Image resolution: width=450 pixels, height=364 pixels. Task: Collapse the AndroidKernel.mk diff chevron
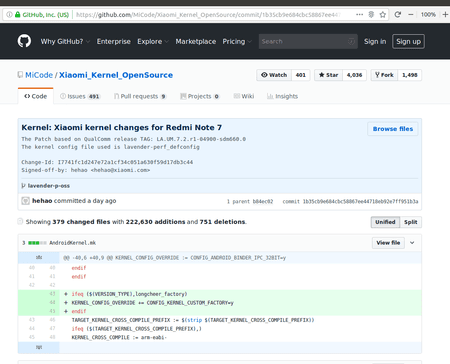click(412, 243)
